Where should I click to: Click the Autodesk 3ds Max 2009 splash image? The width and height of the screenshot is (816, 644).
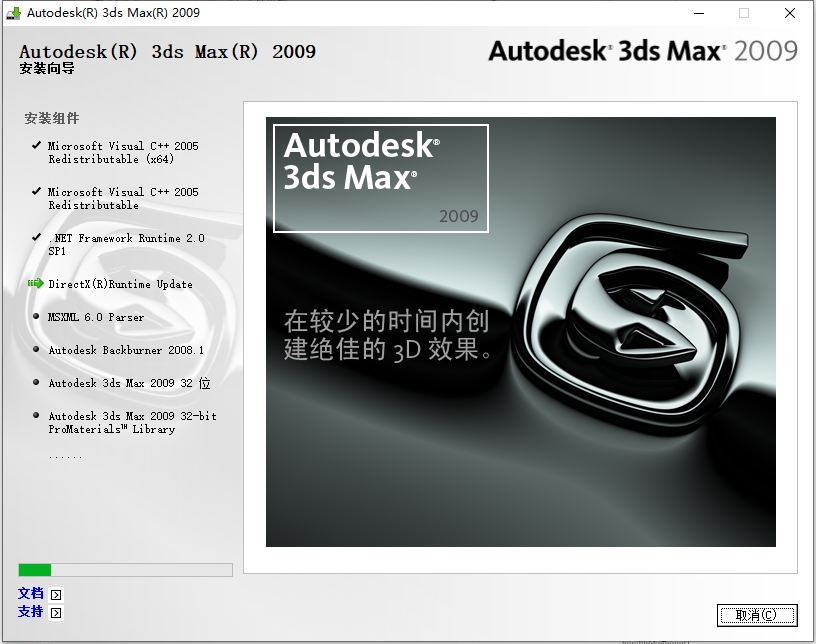(x=520, y=332)
